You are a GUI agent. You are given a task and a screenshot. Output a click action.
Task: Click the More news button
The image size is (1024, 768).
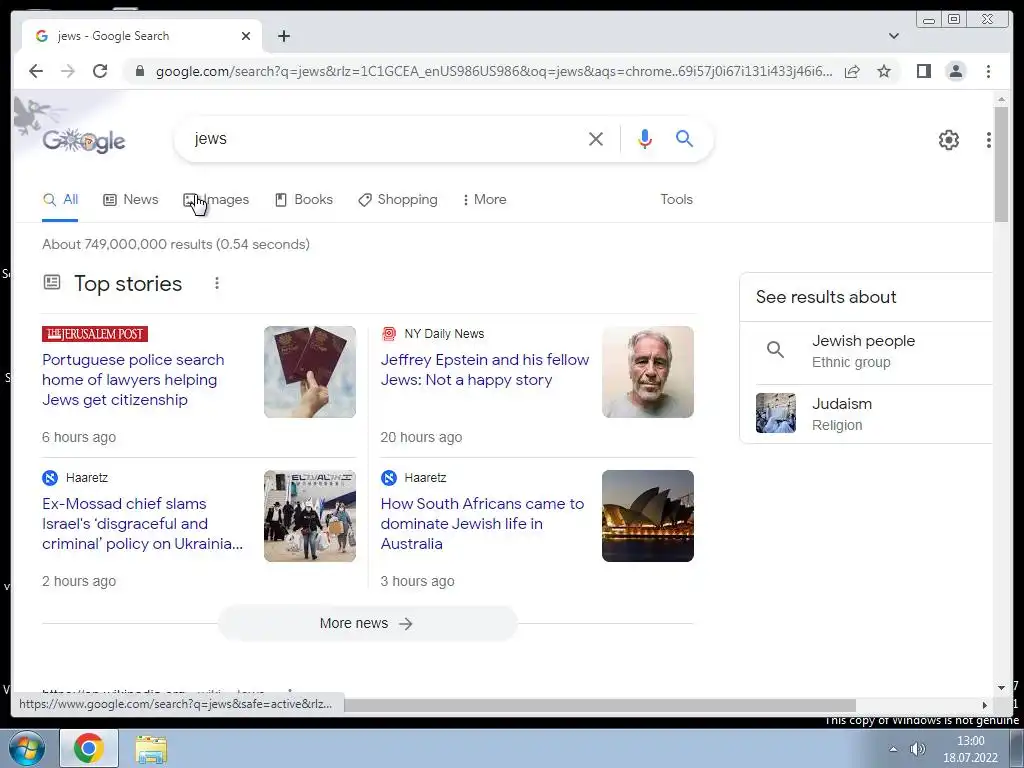click(367, 624)
